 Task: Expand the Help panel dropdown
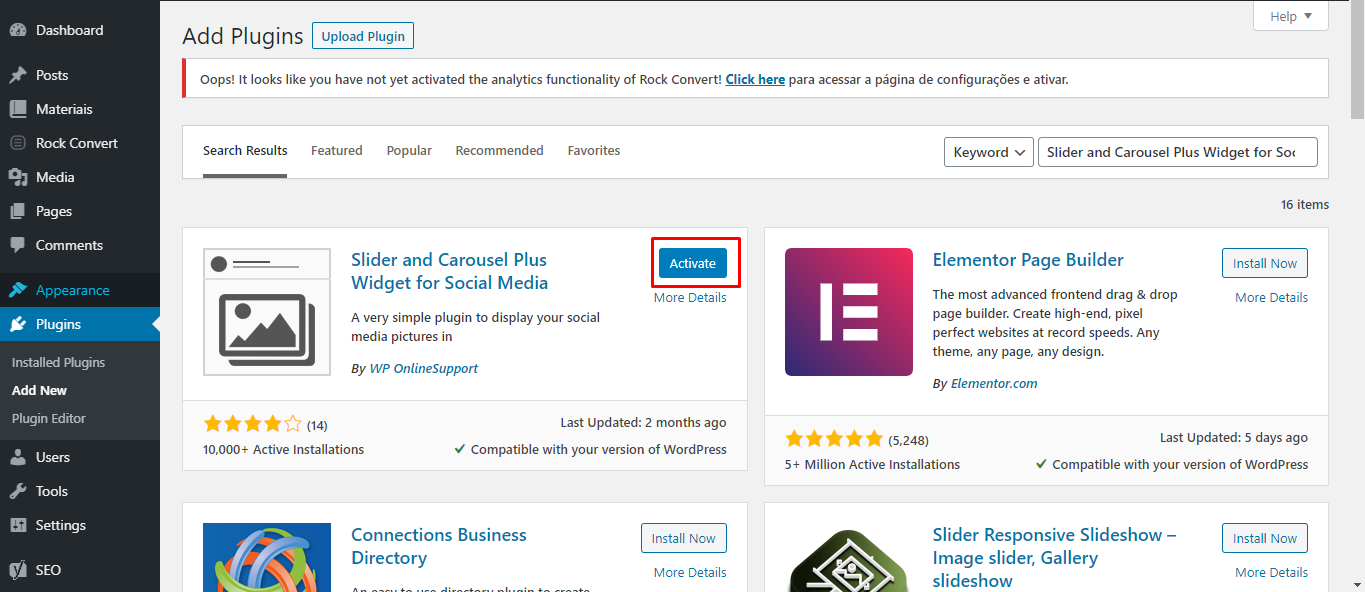(x=1291, y=16)
